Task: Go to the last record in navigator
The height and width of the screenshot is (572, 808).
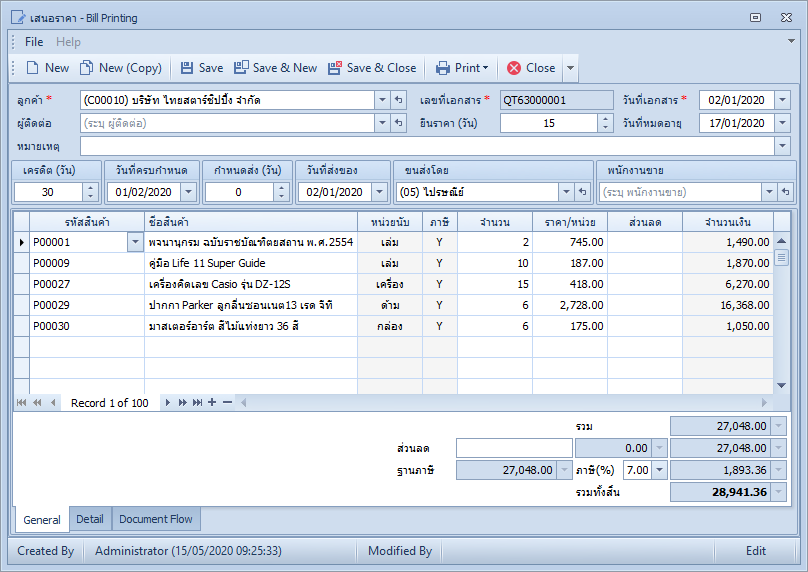Action: pos(197,402)
